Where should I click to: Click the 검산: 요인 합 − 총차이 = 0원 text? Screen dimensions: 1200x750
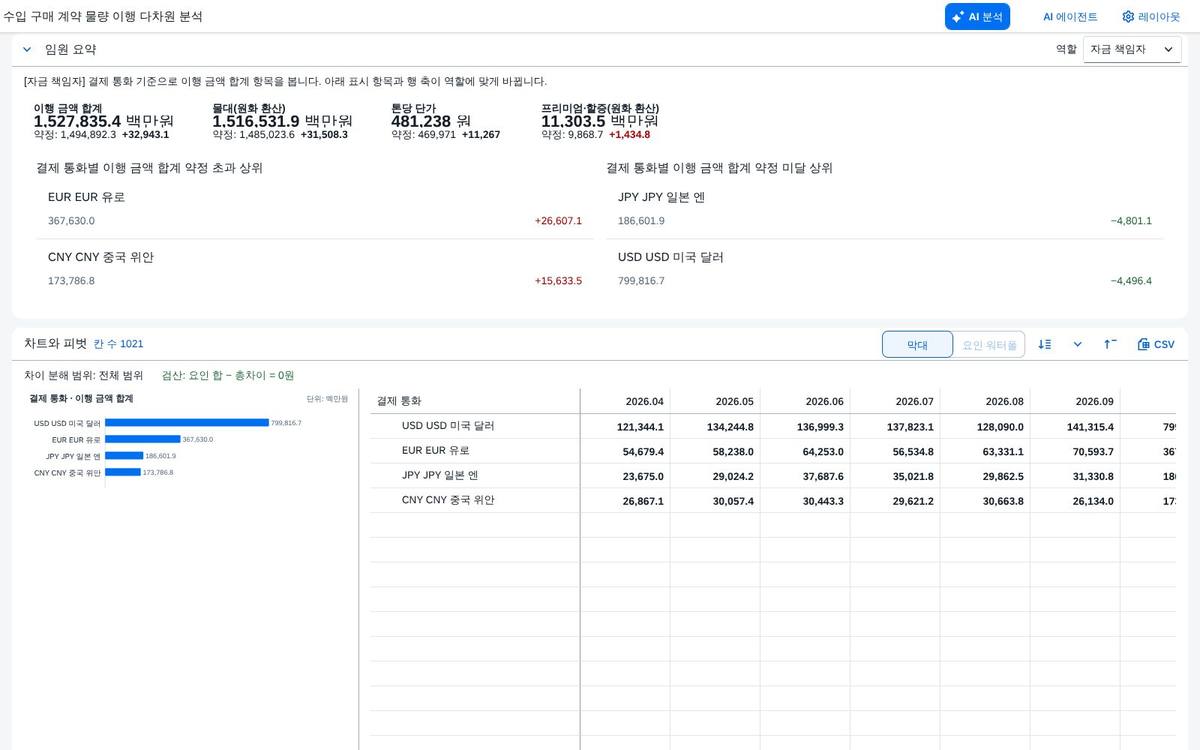click(x=228, y=375)
